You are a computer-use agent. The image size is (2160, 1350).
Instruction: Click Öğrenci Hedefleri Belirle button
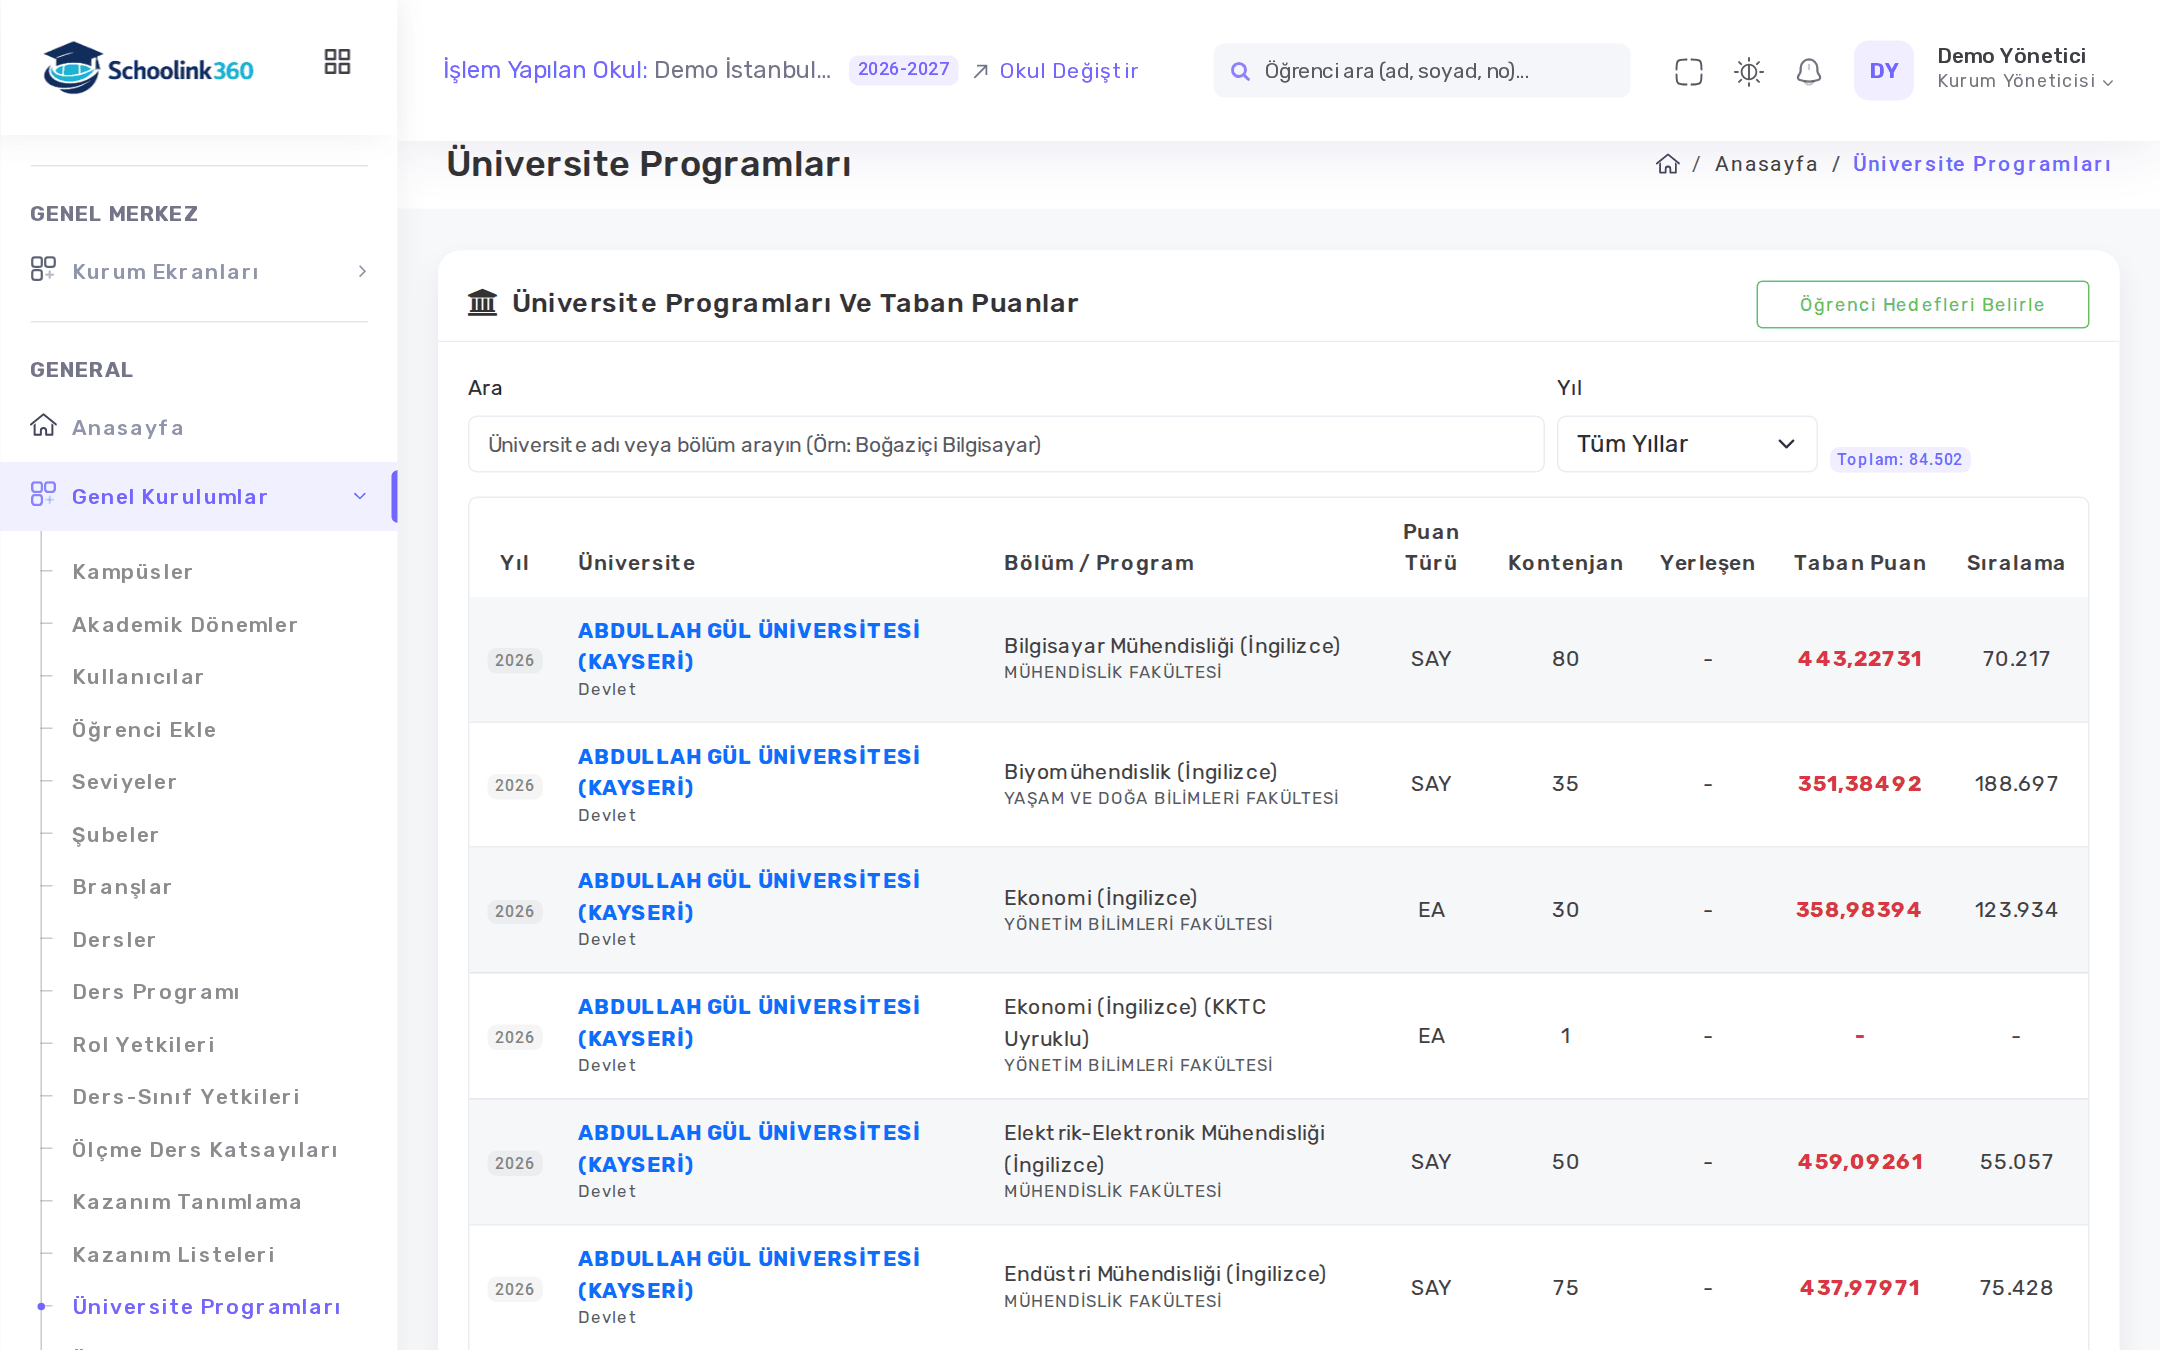click(1922, 304)
